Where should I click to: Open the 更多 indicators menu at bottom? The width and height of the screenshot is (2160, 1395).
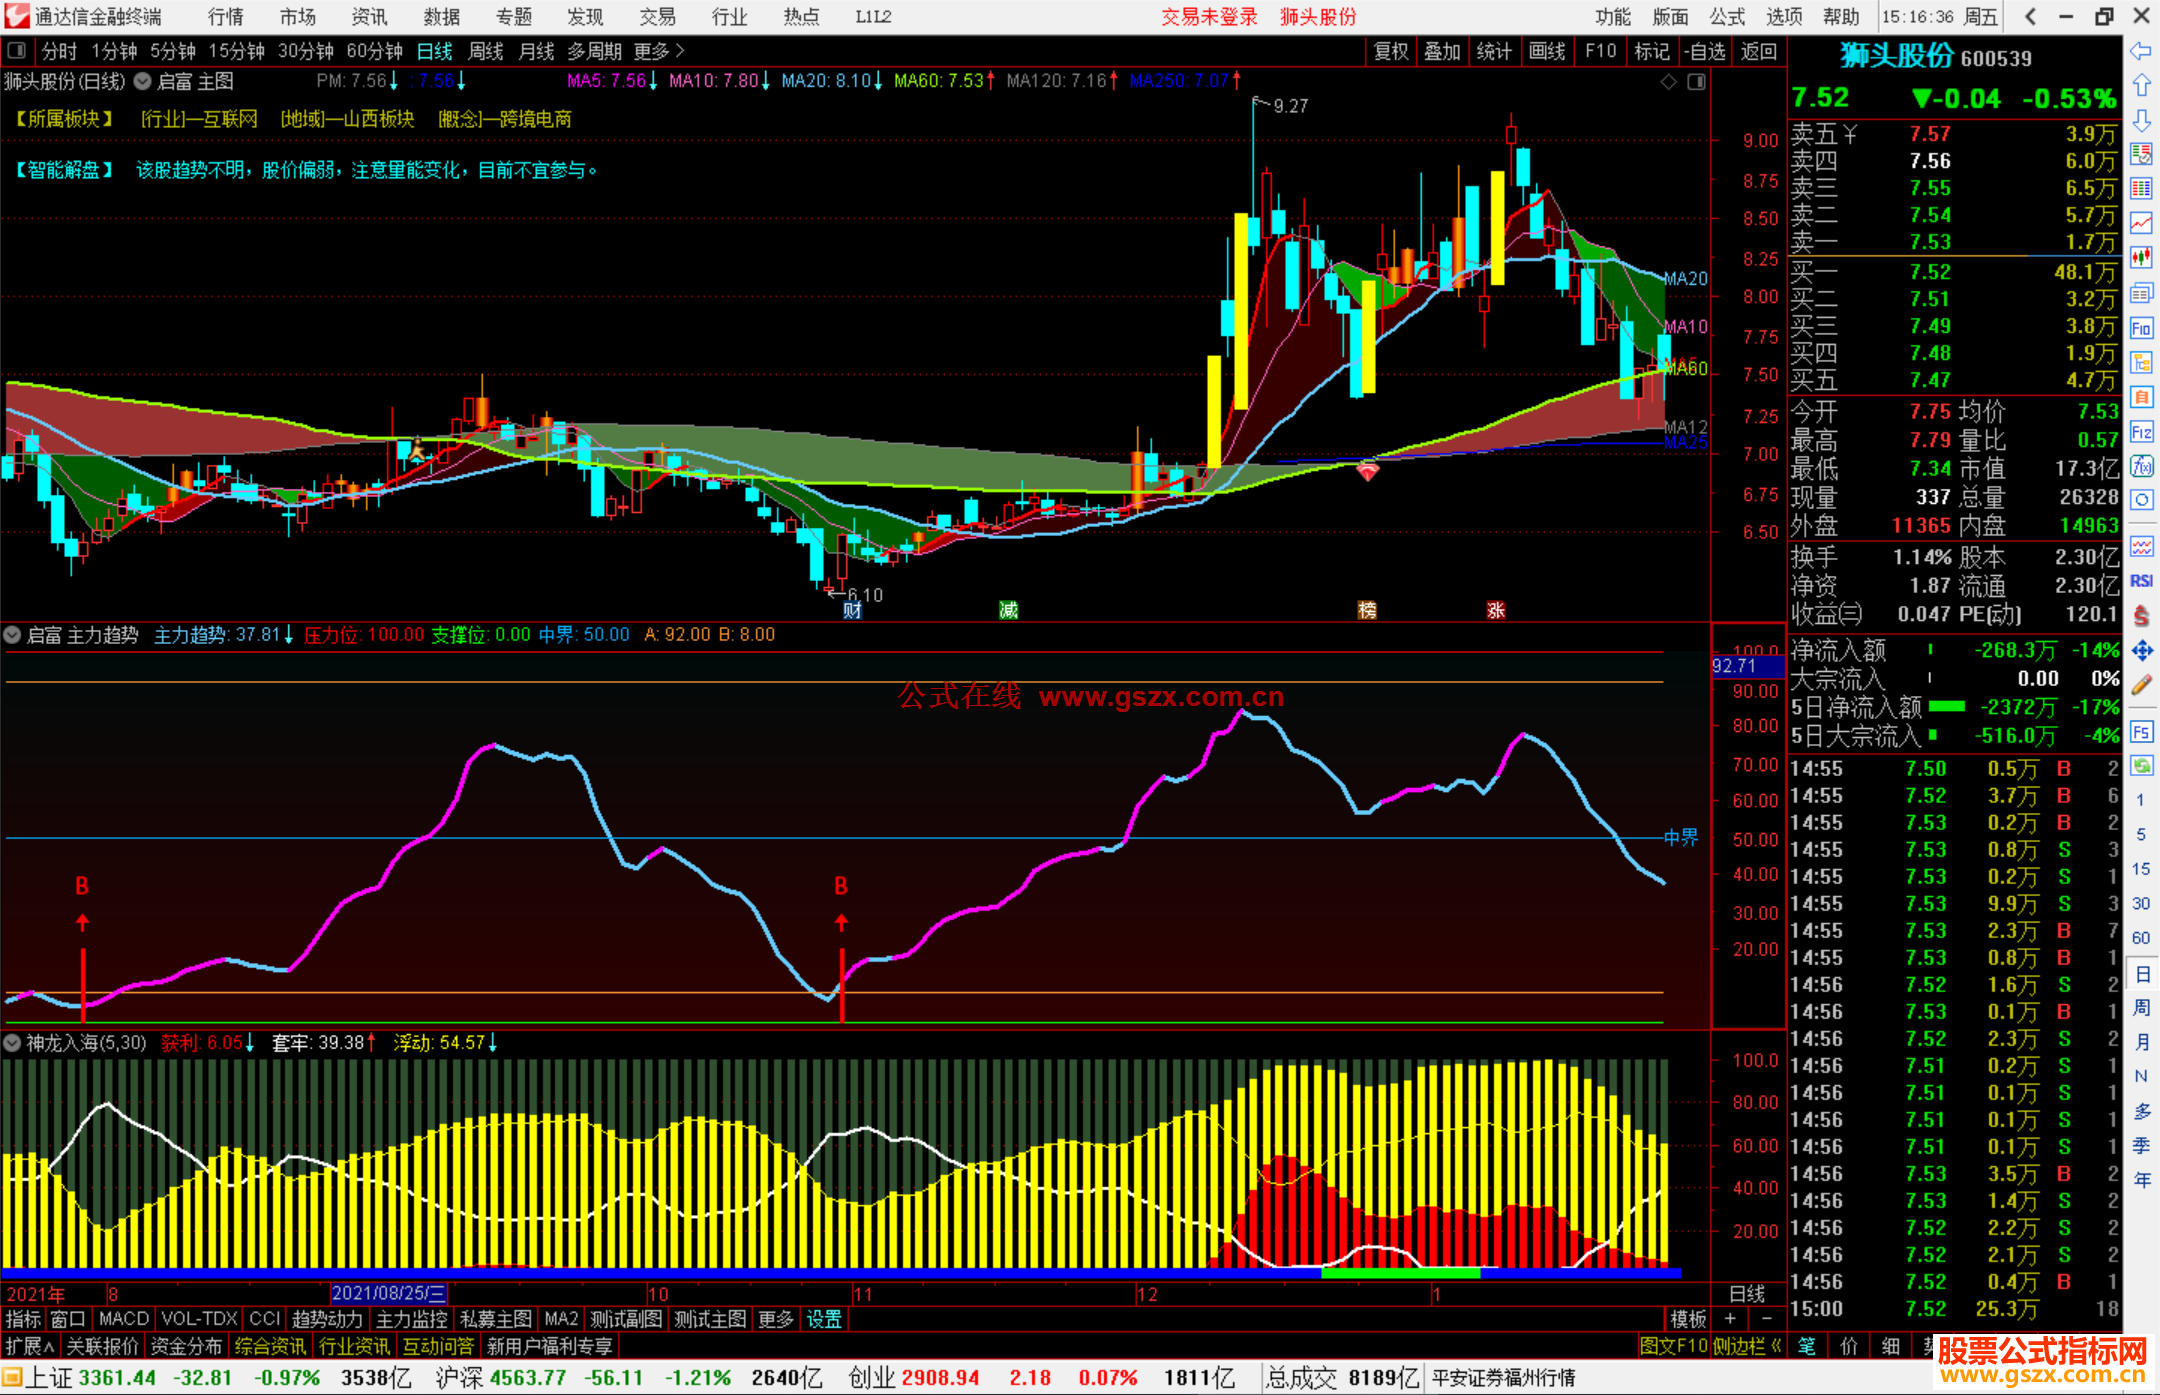click(775, 1319)
